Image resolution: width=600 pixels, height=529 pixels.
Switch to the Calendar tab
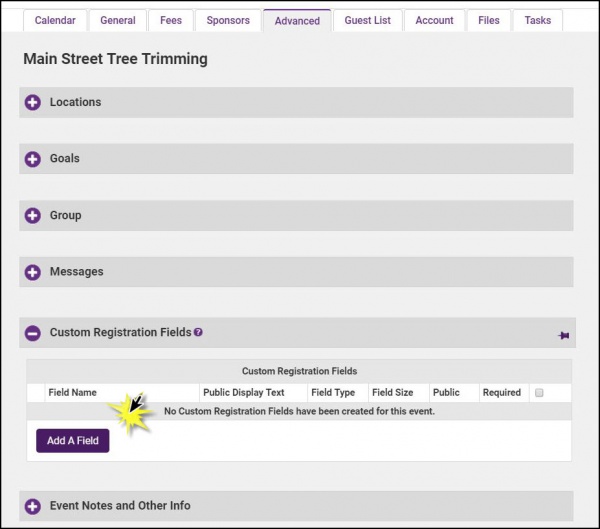click(55, 20)
